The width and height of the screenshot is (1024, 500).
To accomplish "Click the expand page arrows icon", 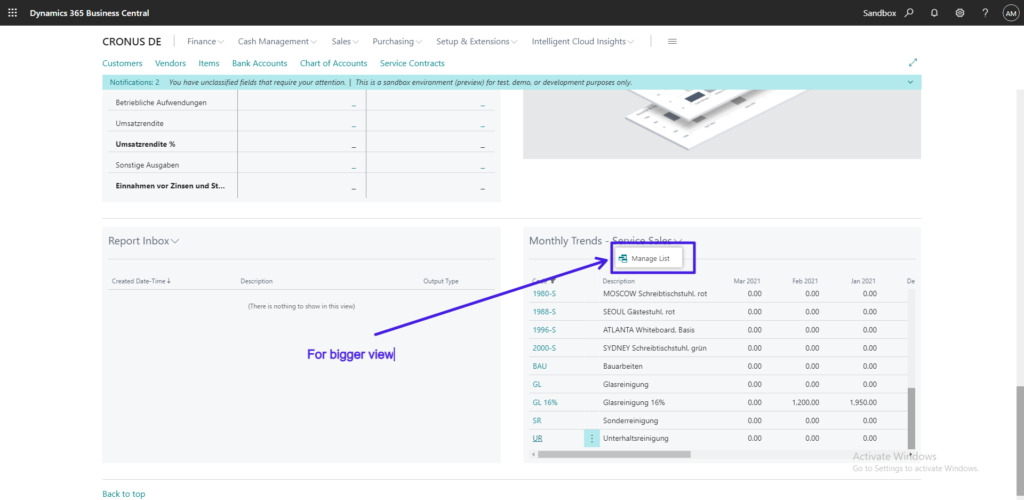I will pyautogui.click(x=911, y=63).
